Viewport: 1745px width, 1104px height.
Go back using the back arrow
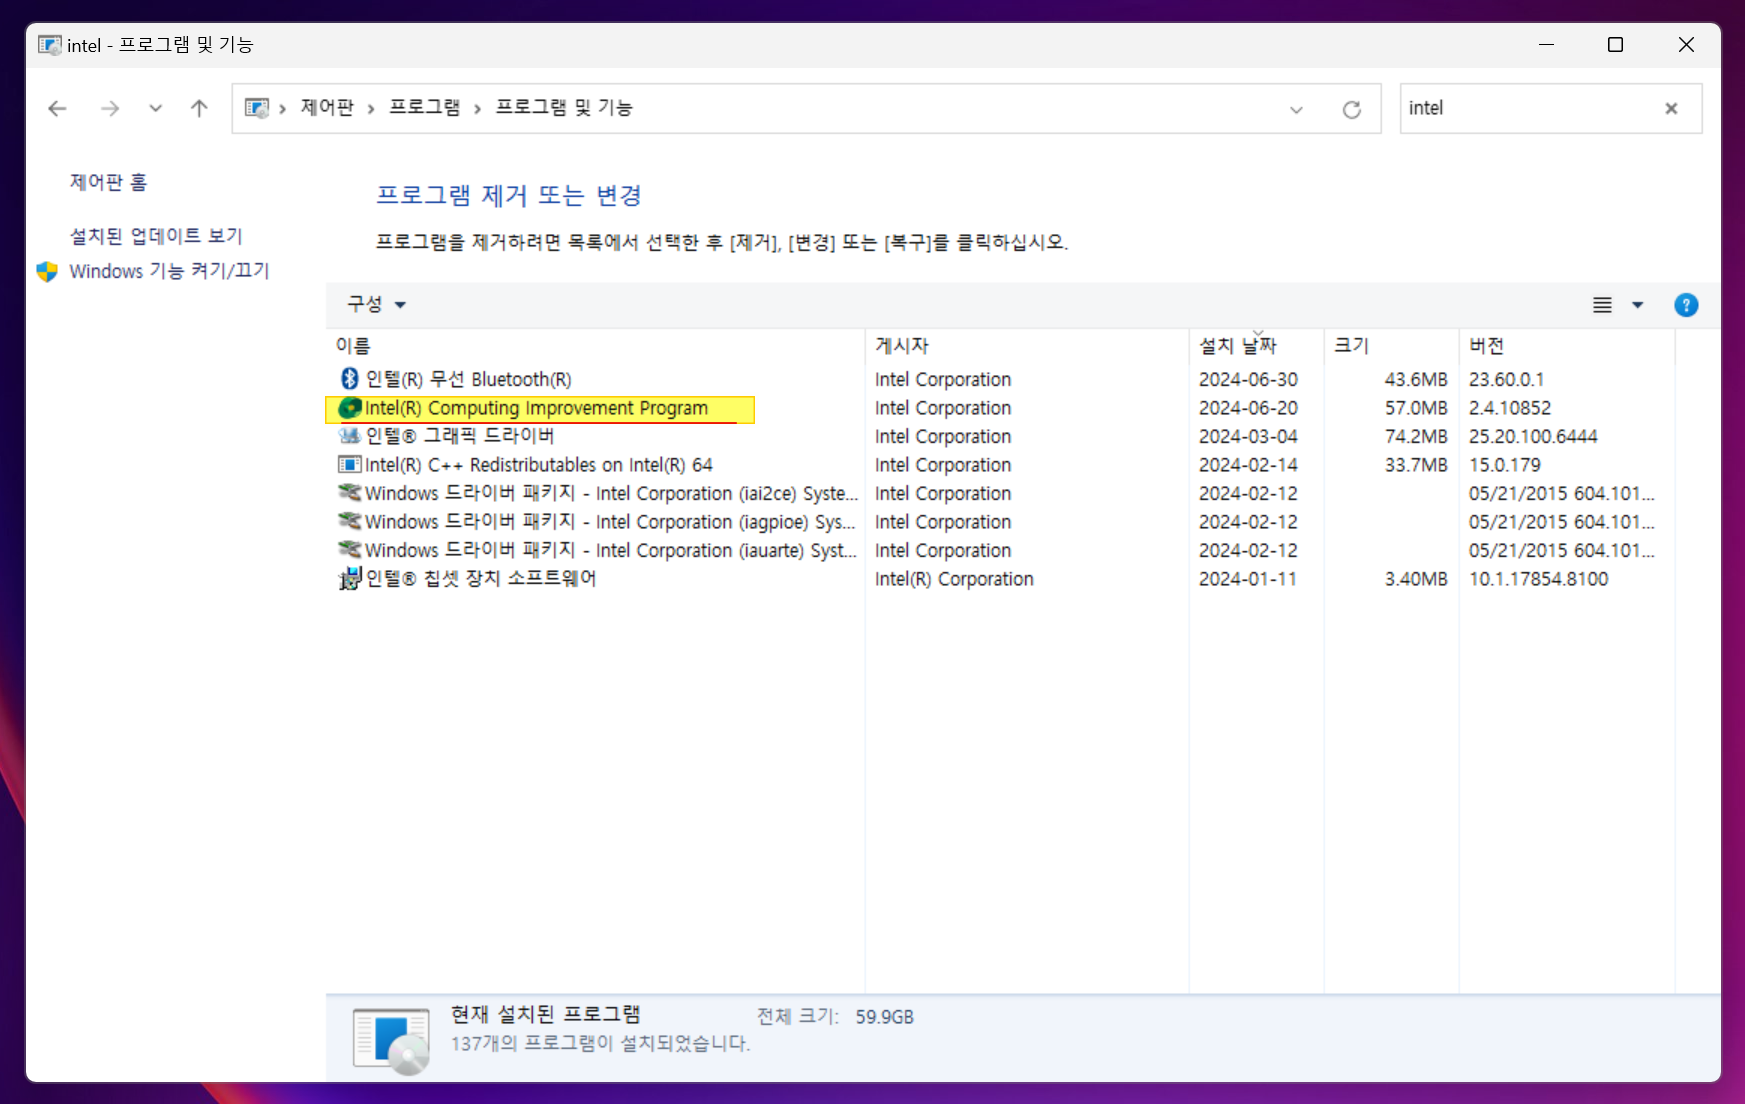coord(57,109)
